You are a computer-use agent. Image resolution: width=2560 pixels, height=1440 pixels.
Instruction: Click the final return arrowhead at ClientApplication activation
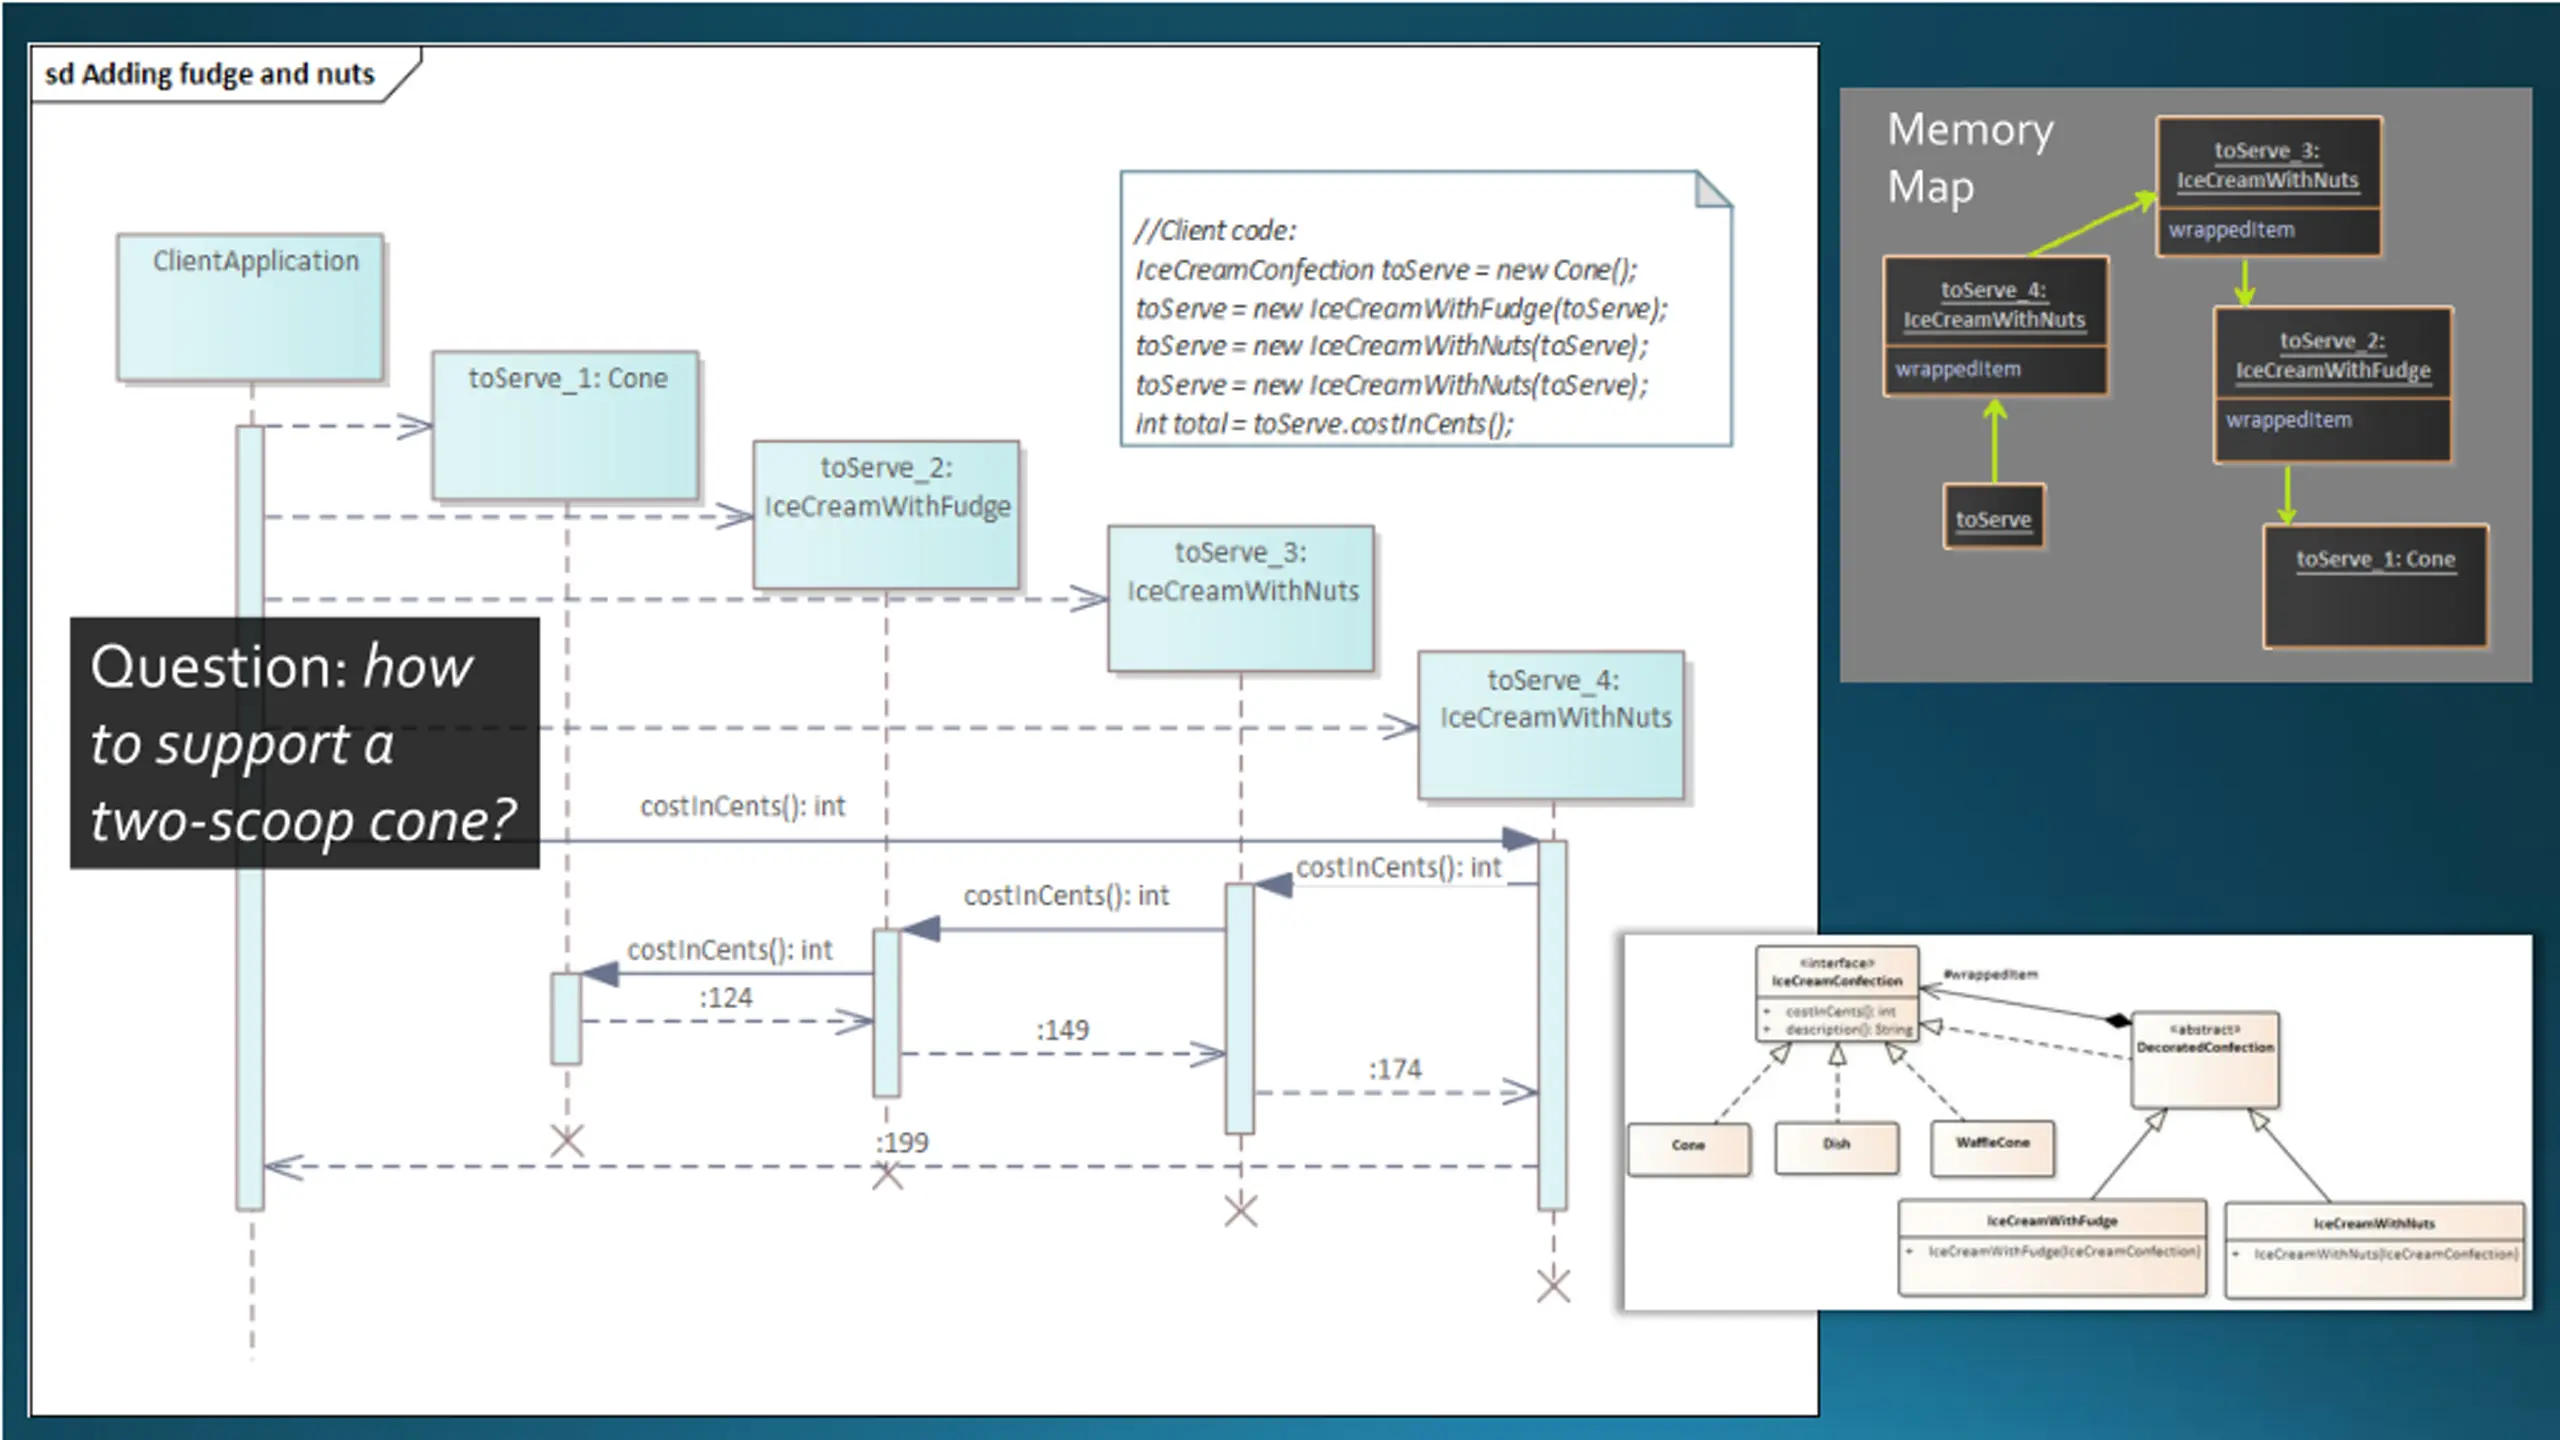283,1167
